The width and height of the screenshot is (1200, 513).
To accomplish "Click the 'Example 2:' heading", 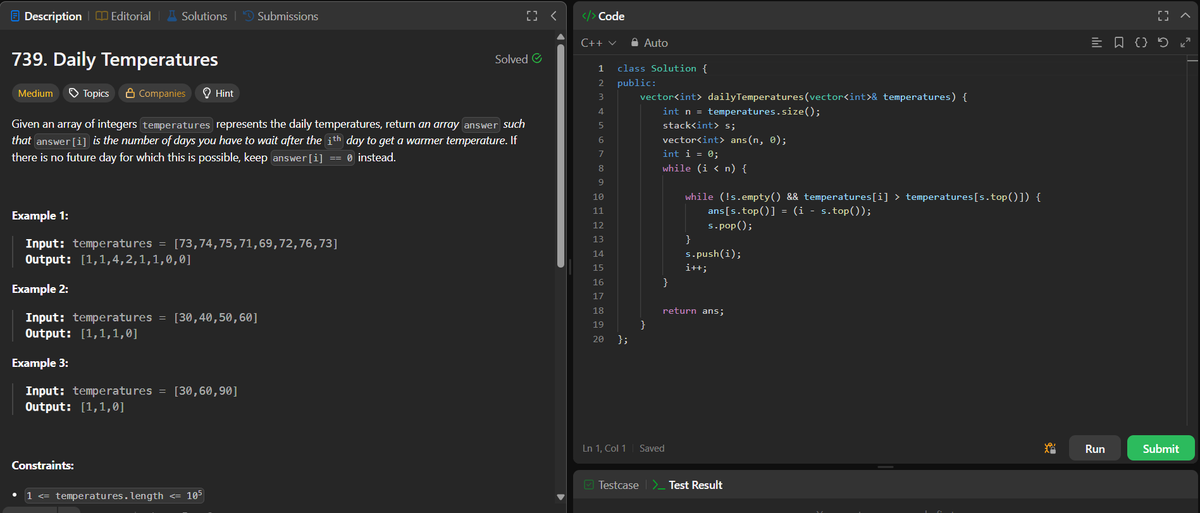I will (x=39, y=289).
